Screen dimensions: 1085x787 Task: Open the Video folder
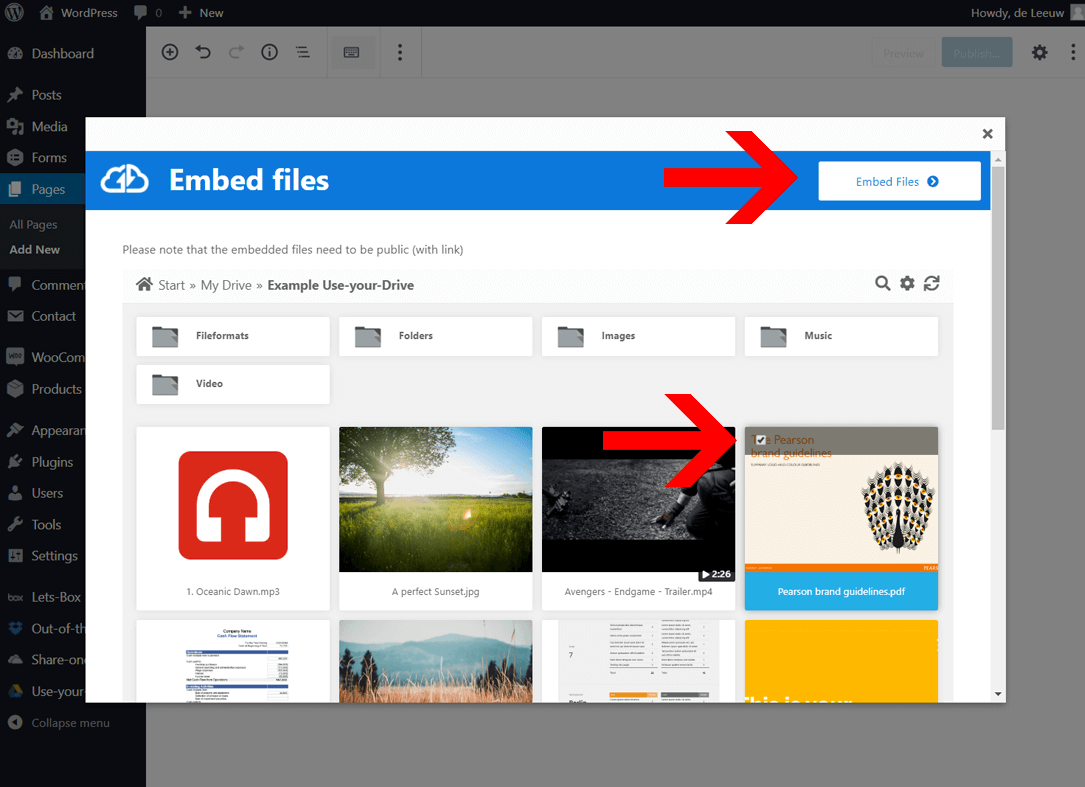point(232,384)
